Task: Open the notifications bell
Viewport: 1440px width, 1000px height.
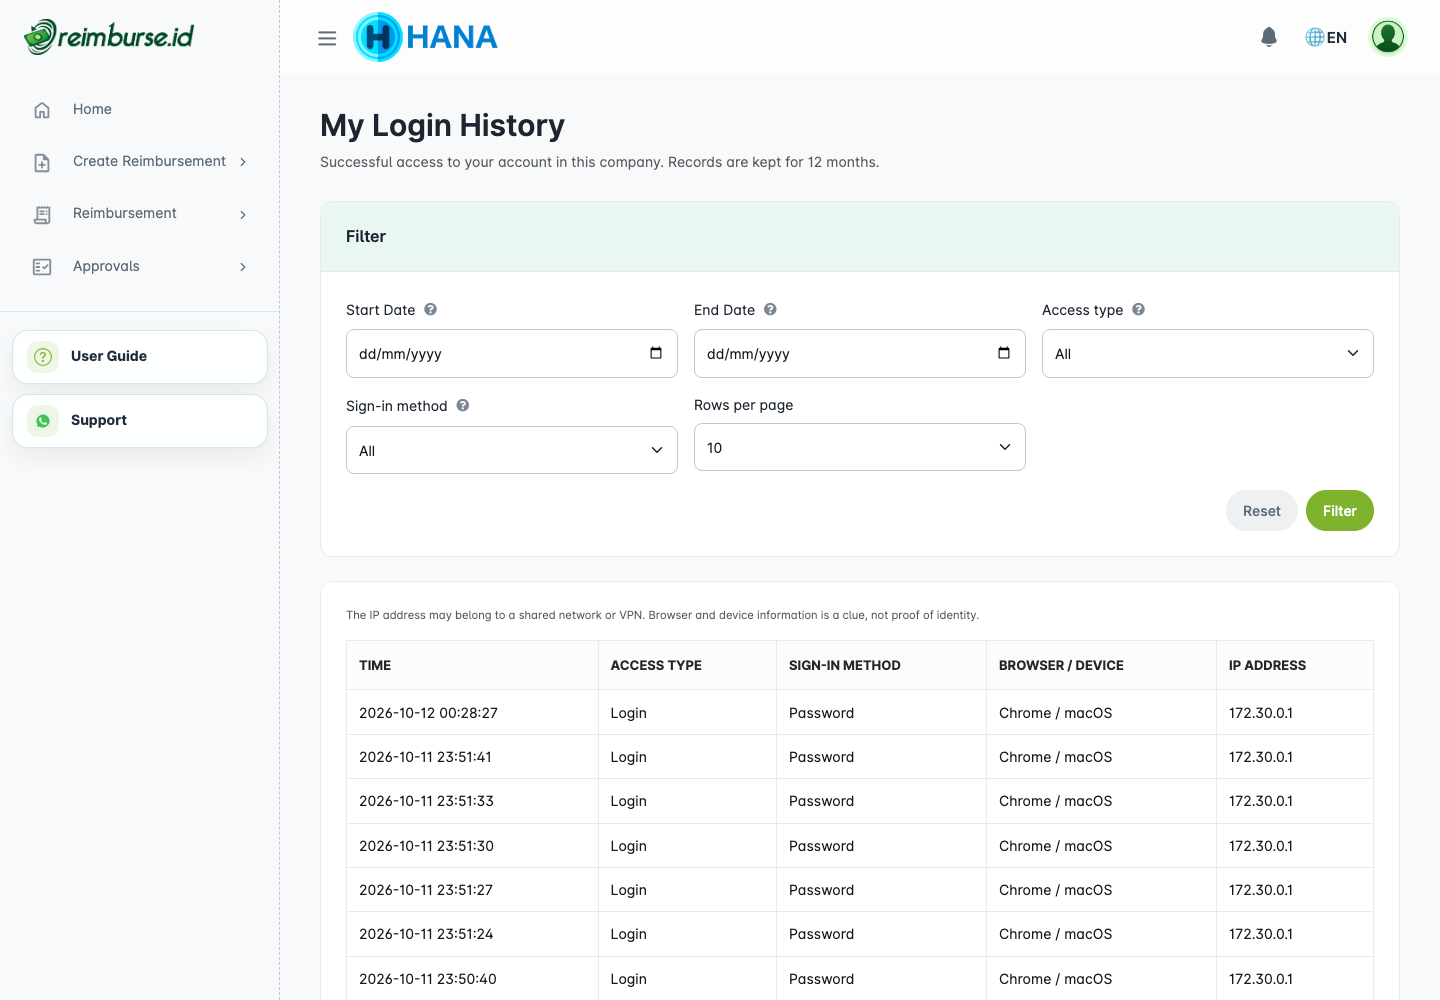Action: tap(1269, 37)
